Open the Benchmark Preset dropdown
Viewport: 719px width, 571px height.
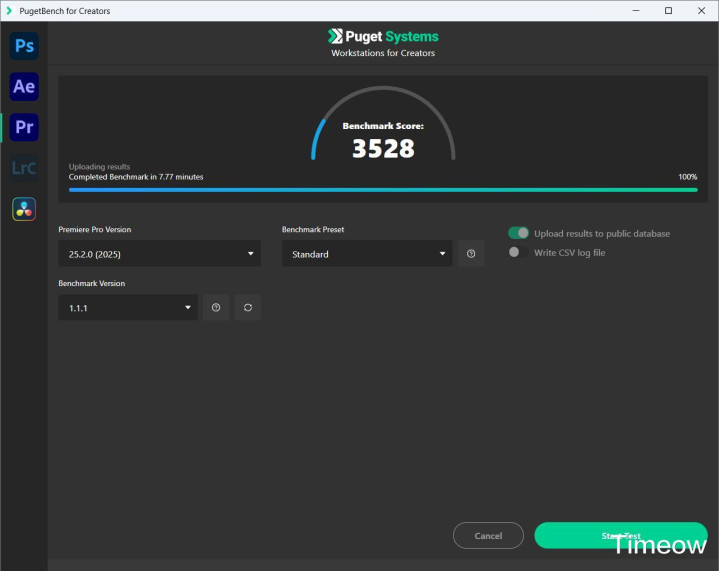click(367, 254)
